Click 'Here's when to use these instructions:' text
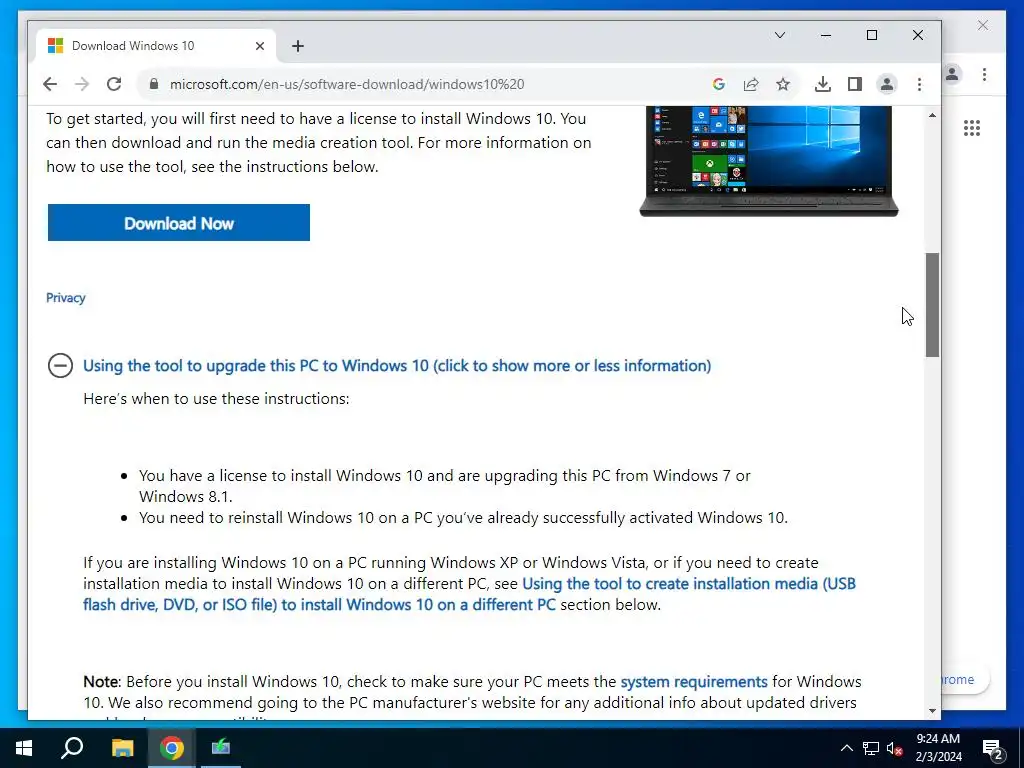 tap(216, 398)
